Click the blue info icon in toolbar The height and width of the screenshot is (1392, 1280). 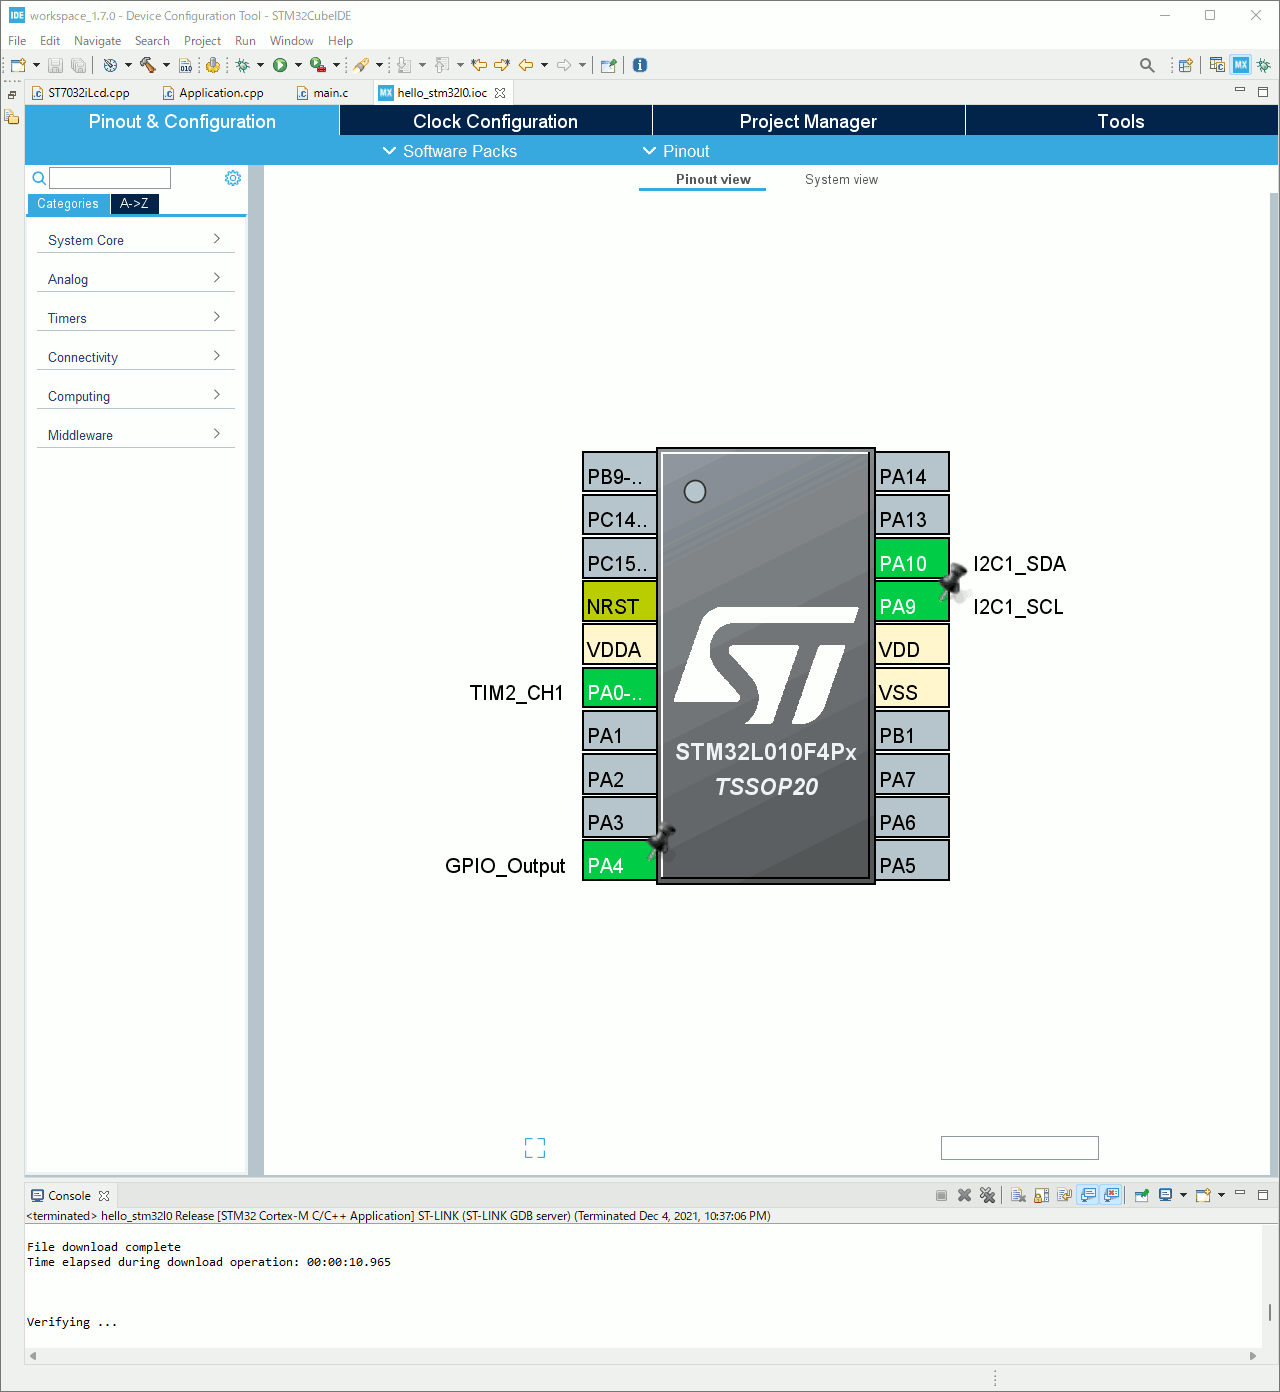click(640, 65)
